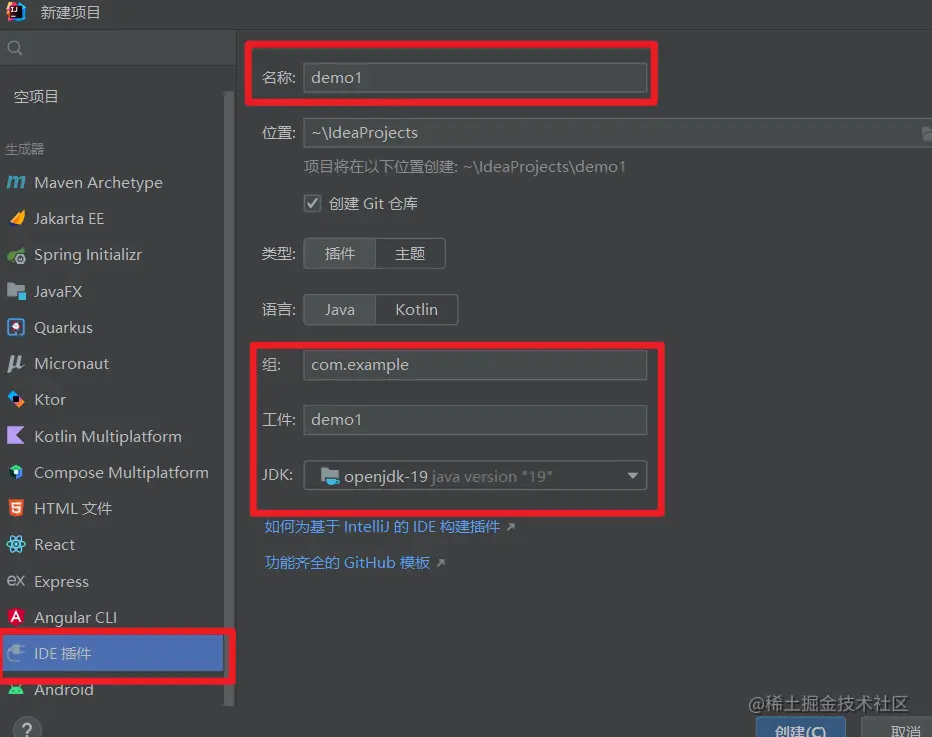The image size is (932, 737).
Task: Select Angular CLI in generator list
Action: point(112,617)
